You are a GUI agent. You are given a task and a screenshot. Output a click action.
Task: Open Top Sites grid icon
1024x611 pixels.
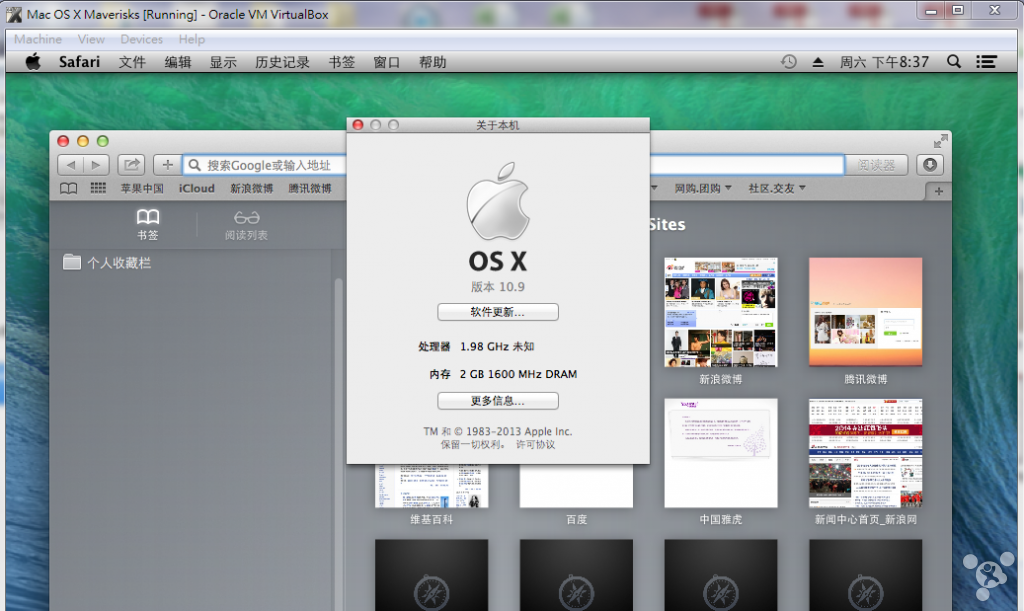pos(98,189)
